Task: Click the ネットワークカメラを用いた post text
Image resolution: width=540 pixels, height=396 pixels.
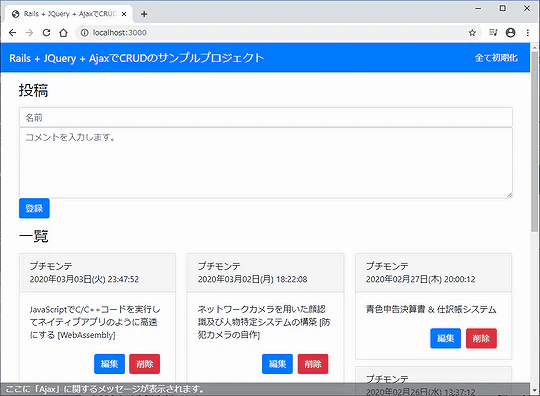Action: [264, 322]
